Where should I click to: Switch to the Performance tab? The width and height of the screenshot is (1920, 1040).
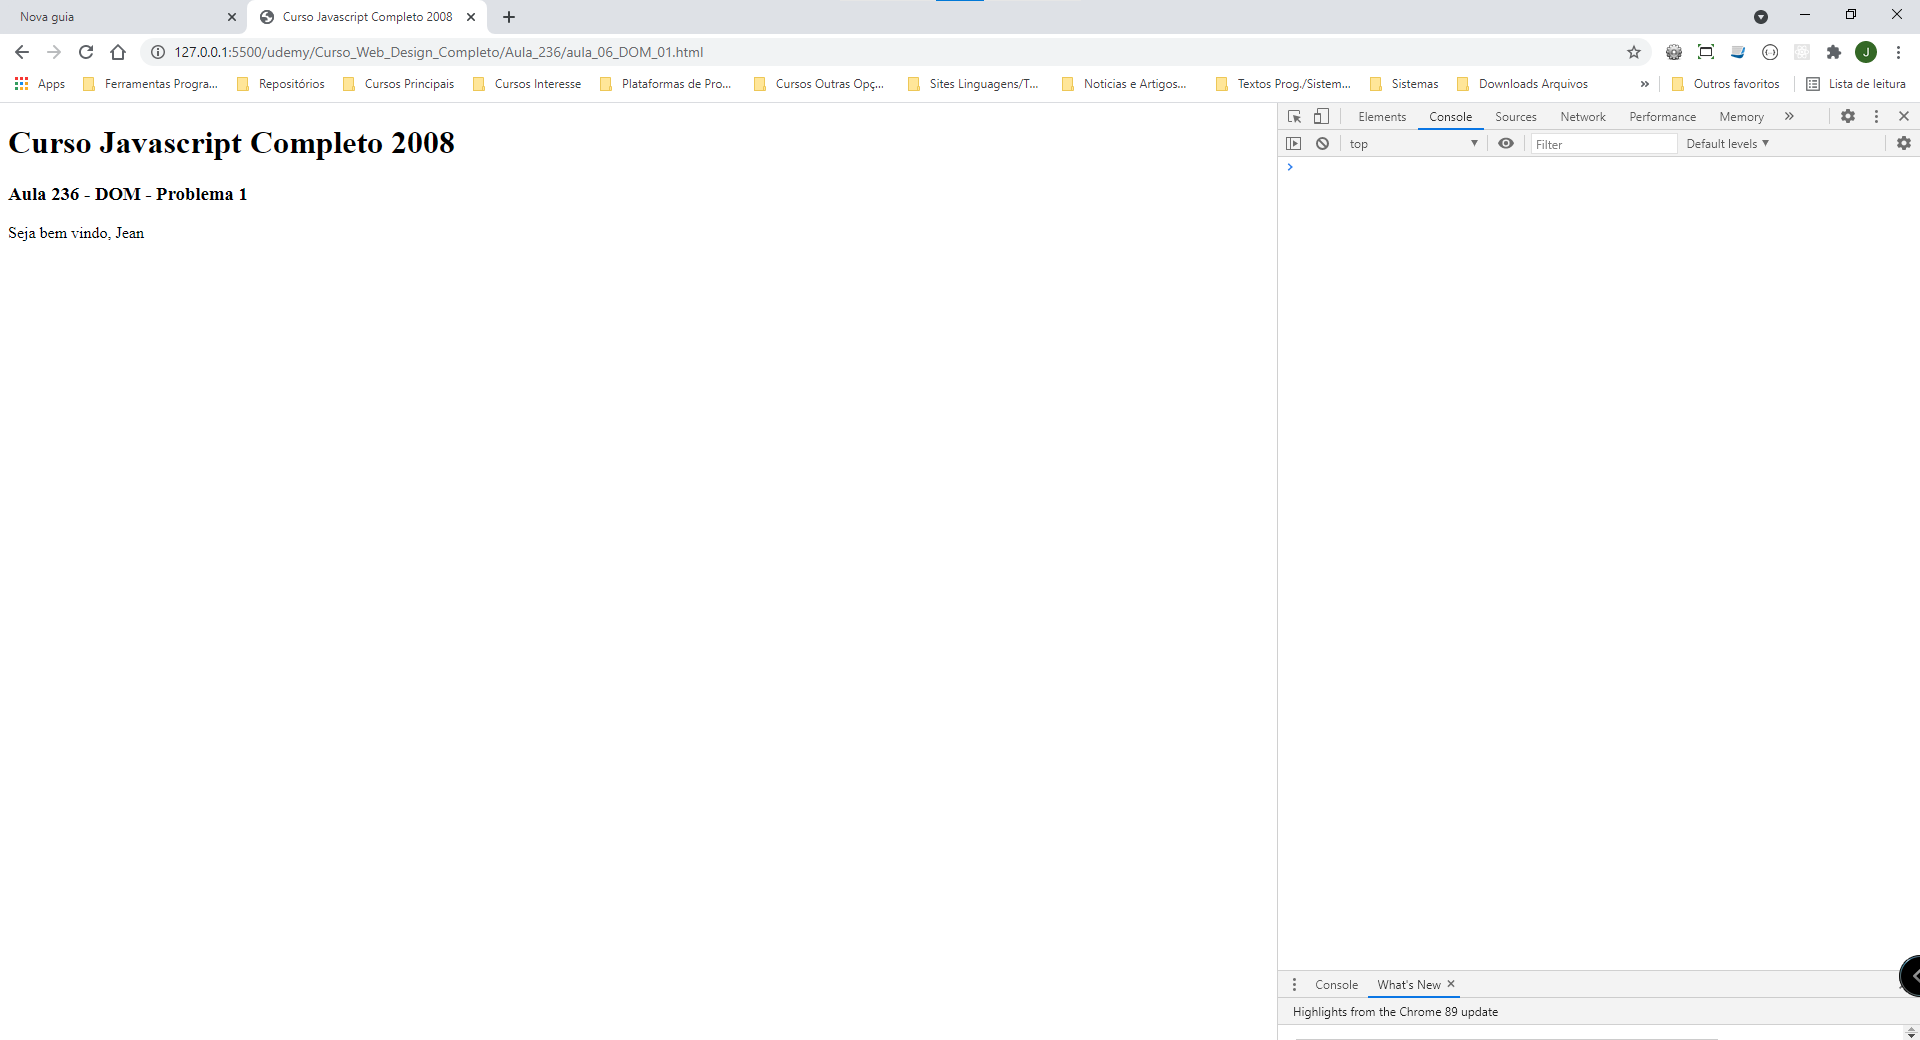tap(1662, 117)
